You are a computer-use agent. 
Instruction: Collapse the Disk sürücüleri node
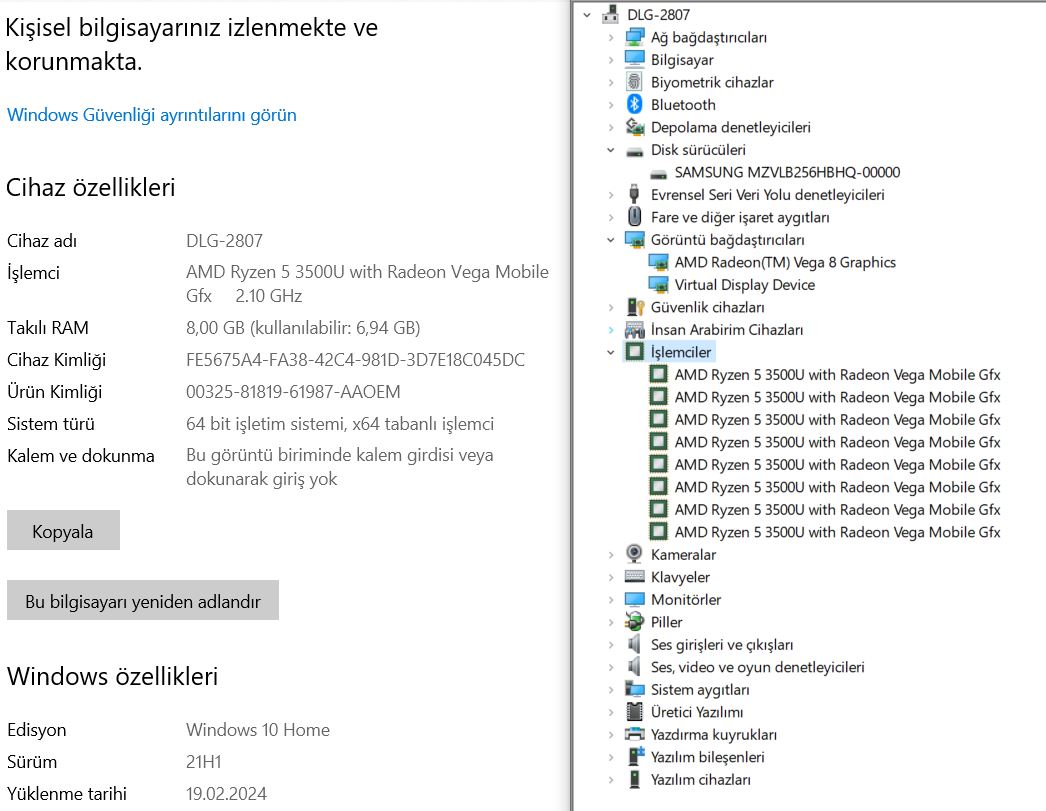(x=611, y=150)
